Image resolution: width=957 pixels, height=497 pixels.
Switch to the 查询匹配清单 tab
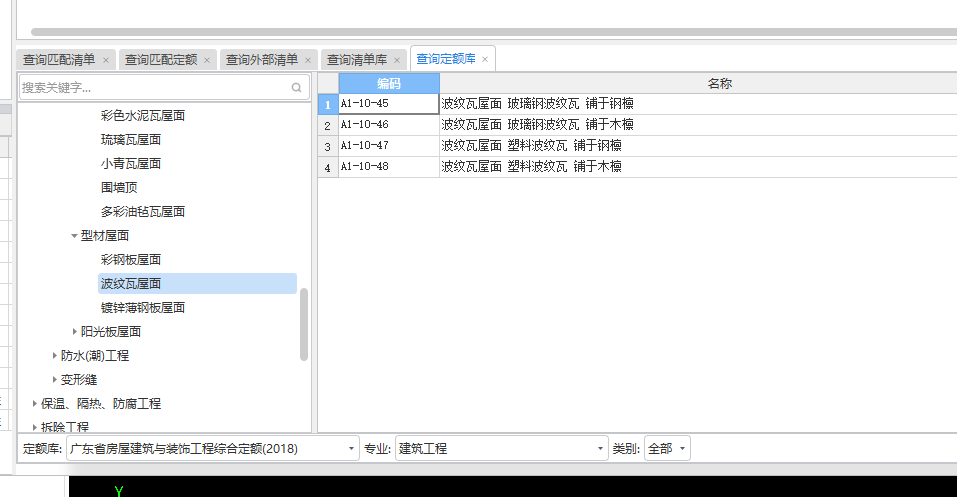59,60
